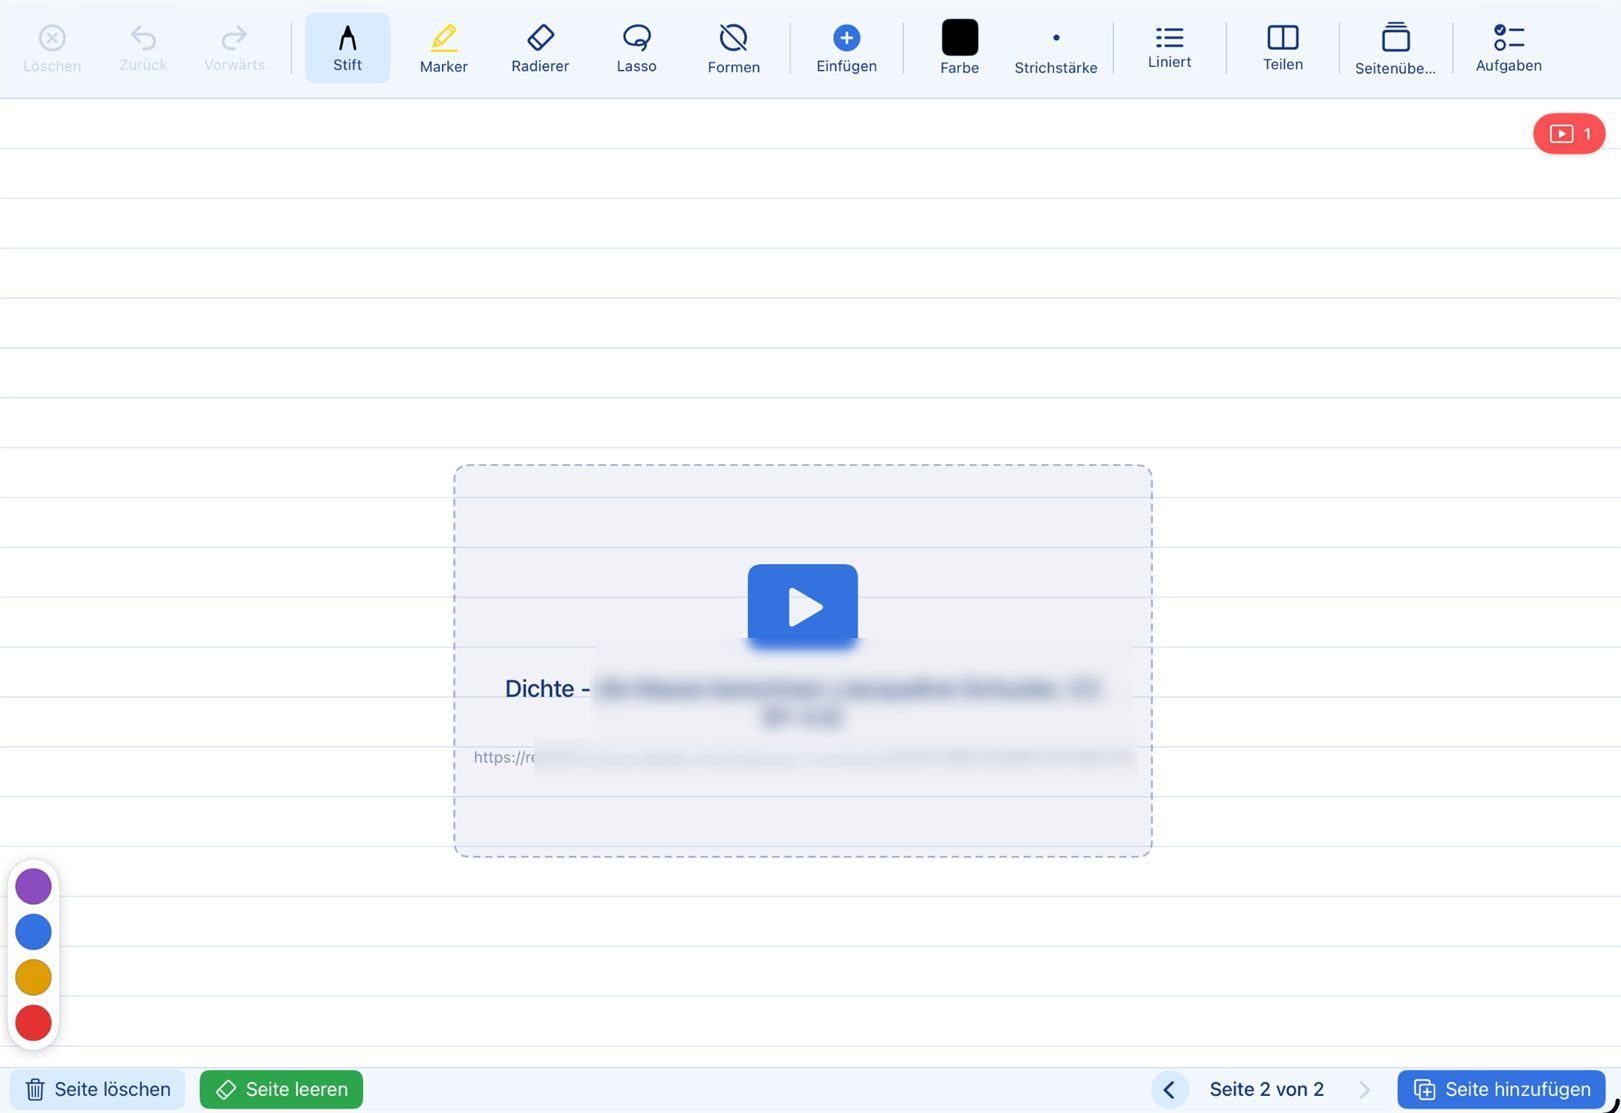1621x1113 pixels.
Task: Click Seite löschen button
Action: pyautogui.click(x=98, y=1089)
